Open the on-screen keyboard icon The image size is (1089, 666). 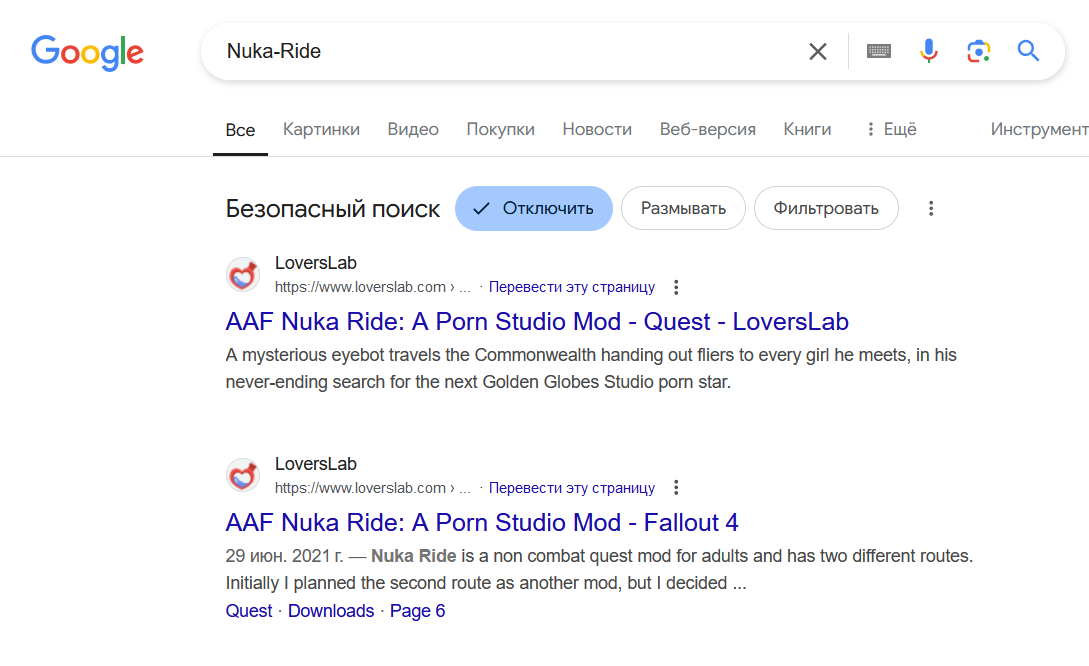click(x=879, y=51)
